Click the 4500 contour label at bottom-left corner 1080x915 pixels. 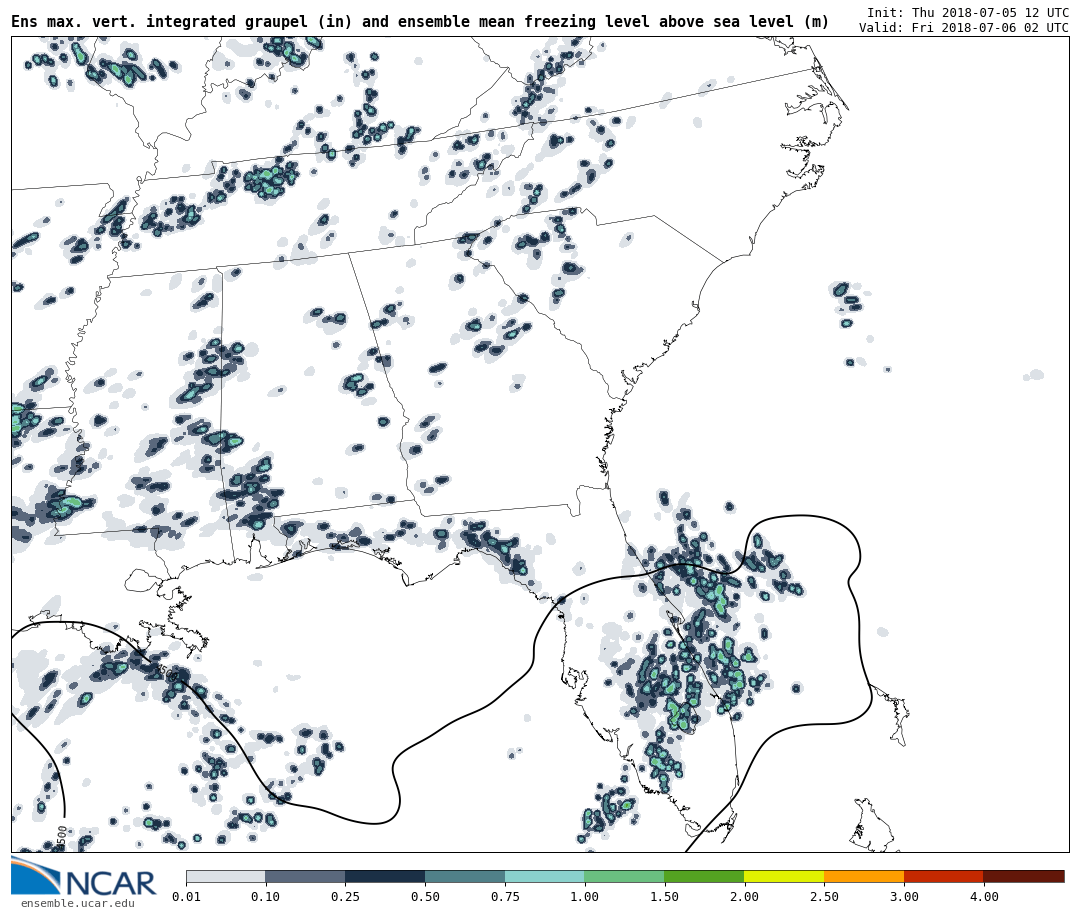tap(61, 837)
